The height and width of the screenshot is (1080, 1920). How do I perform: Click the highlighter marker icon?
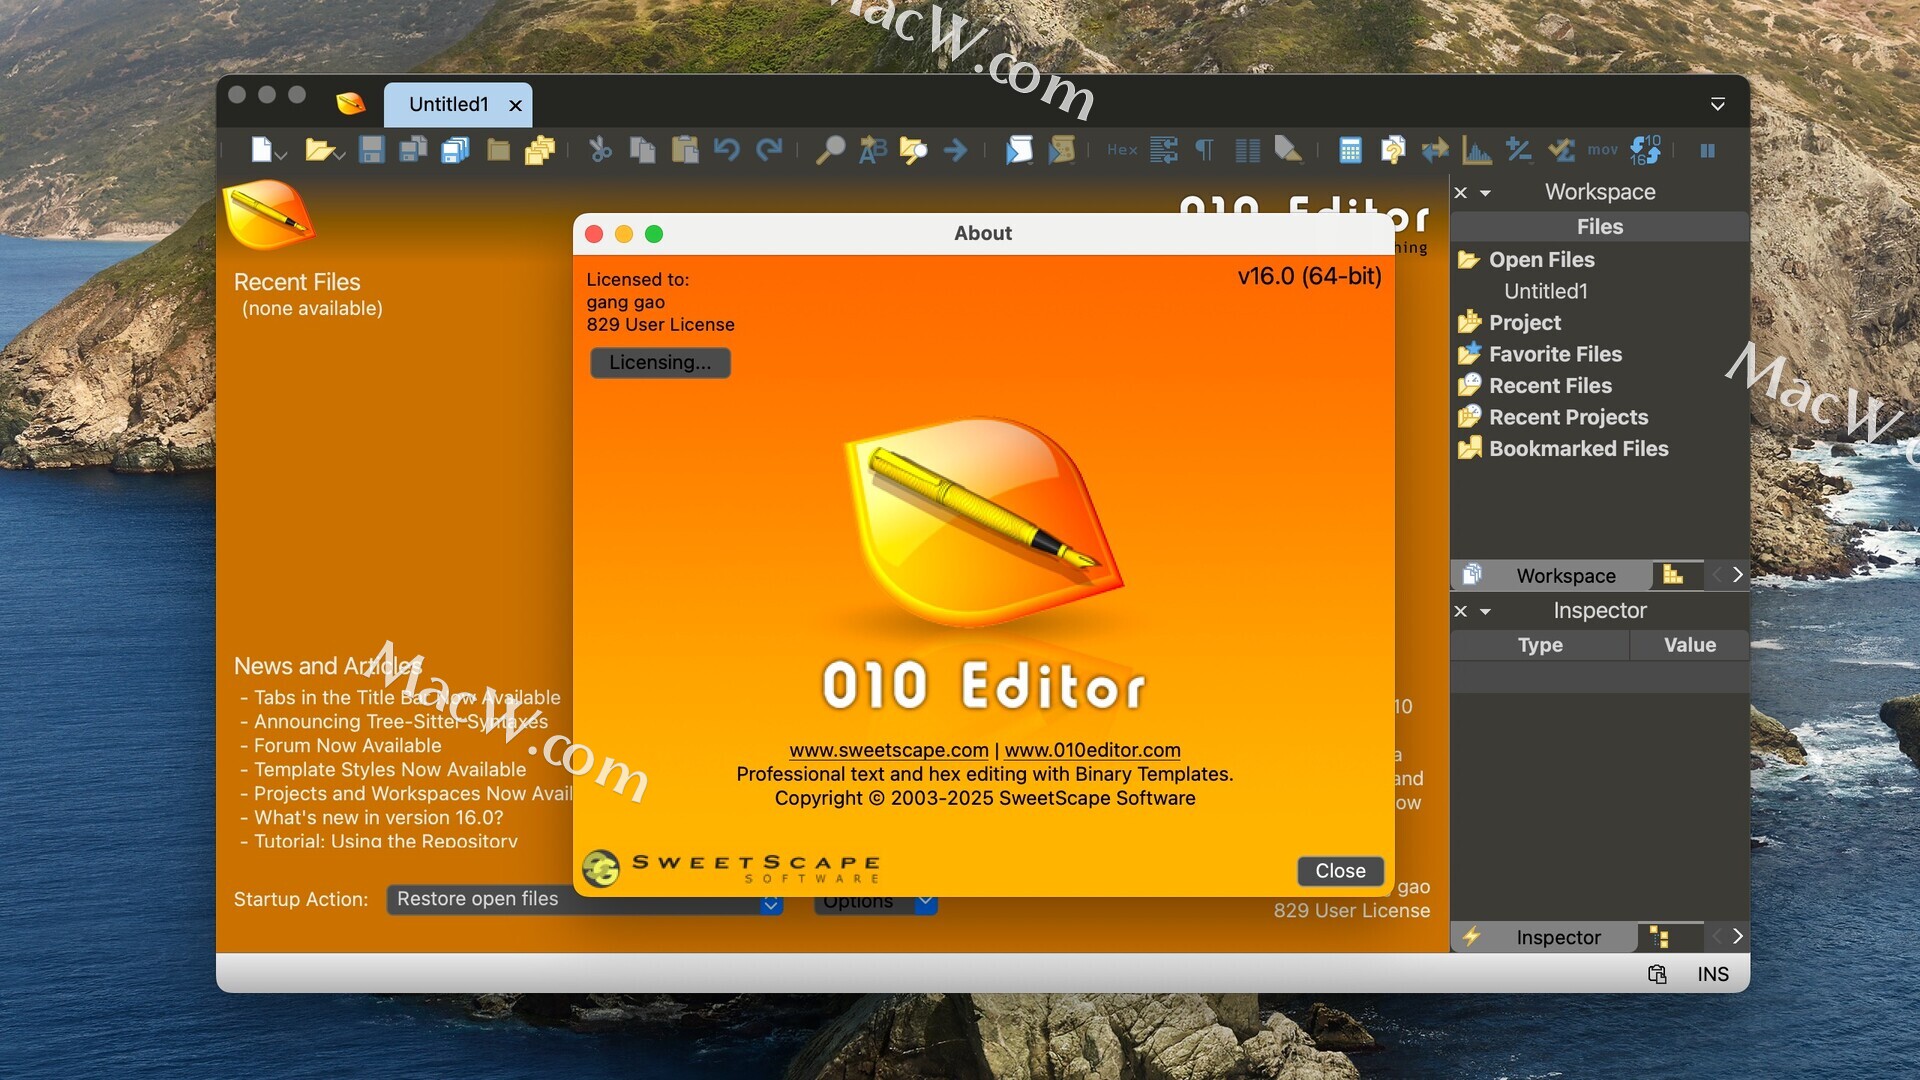pos(1288,150)
